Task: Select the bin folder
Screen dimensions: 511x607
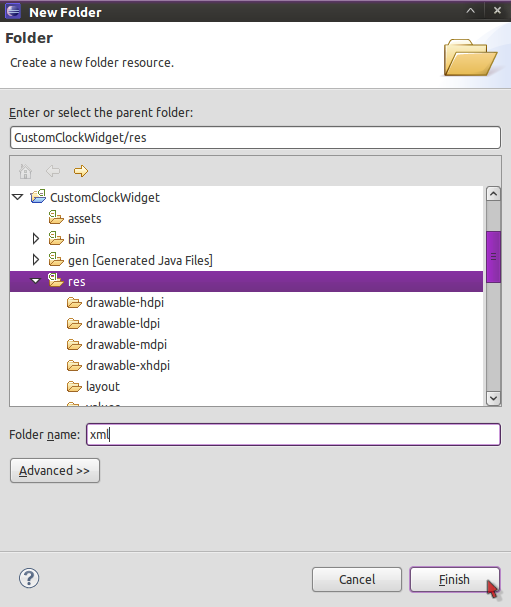Action: pos(76,239)
